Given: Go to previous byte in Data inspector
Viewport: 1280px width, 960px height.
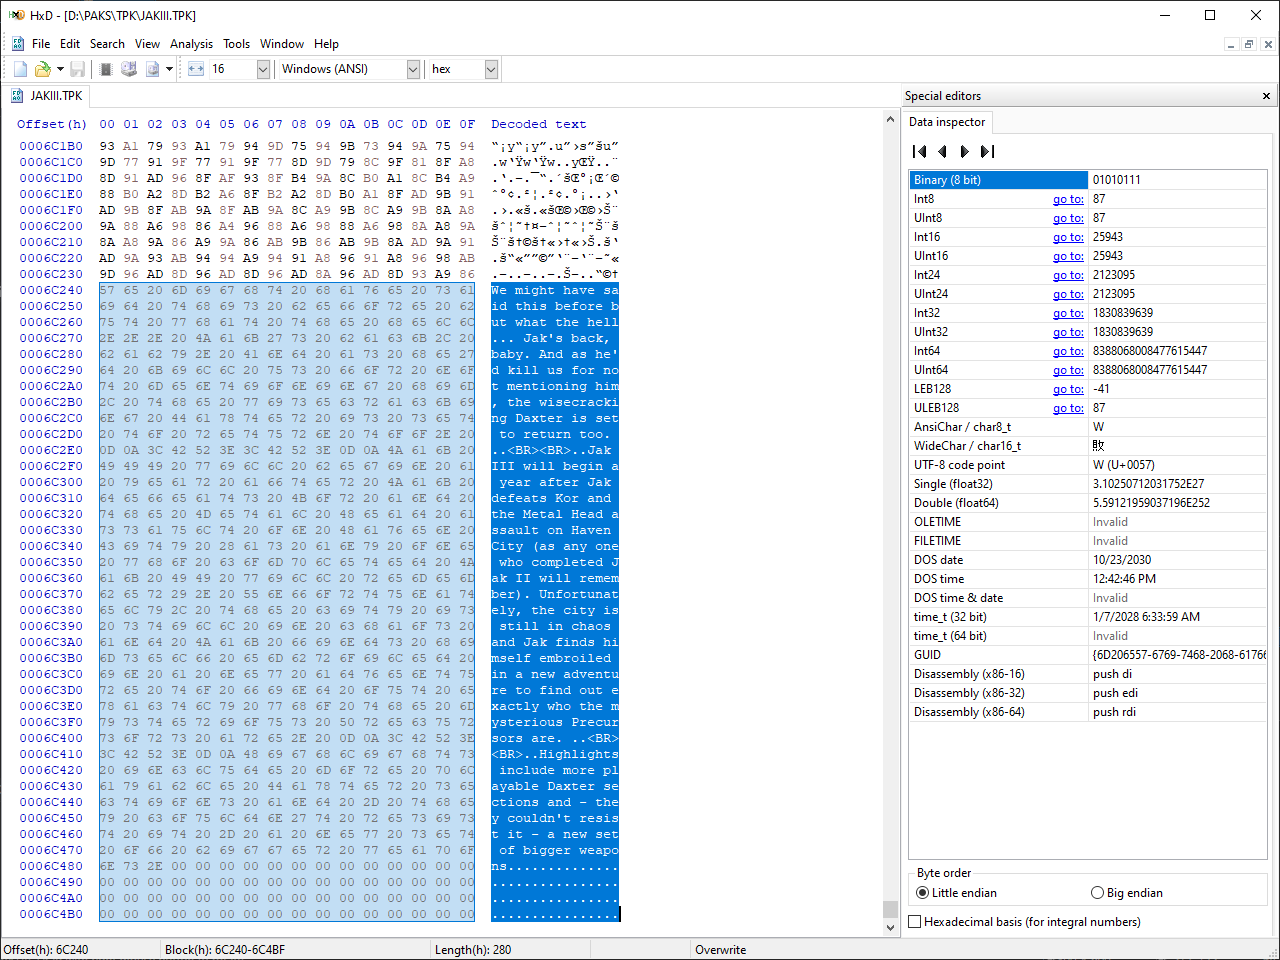Looking at the screenshot, I should click(x=942, y=152).
